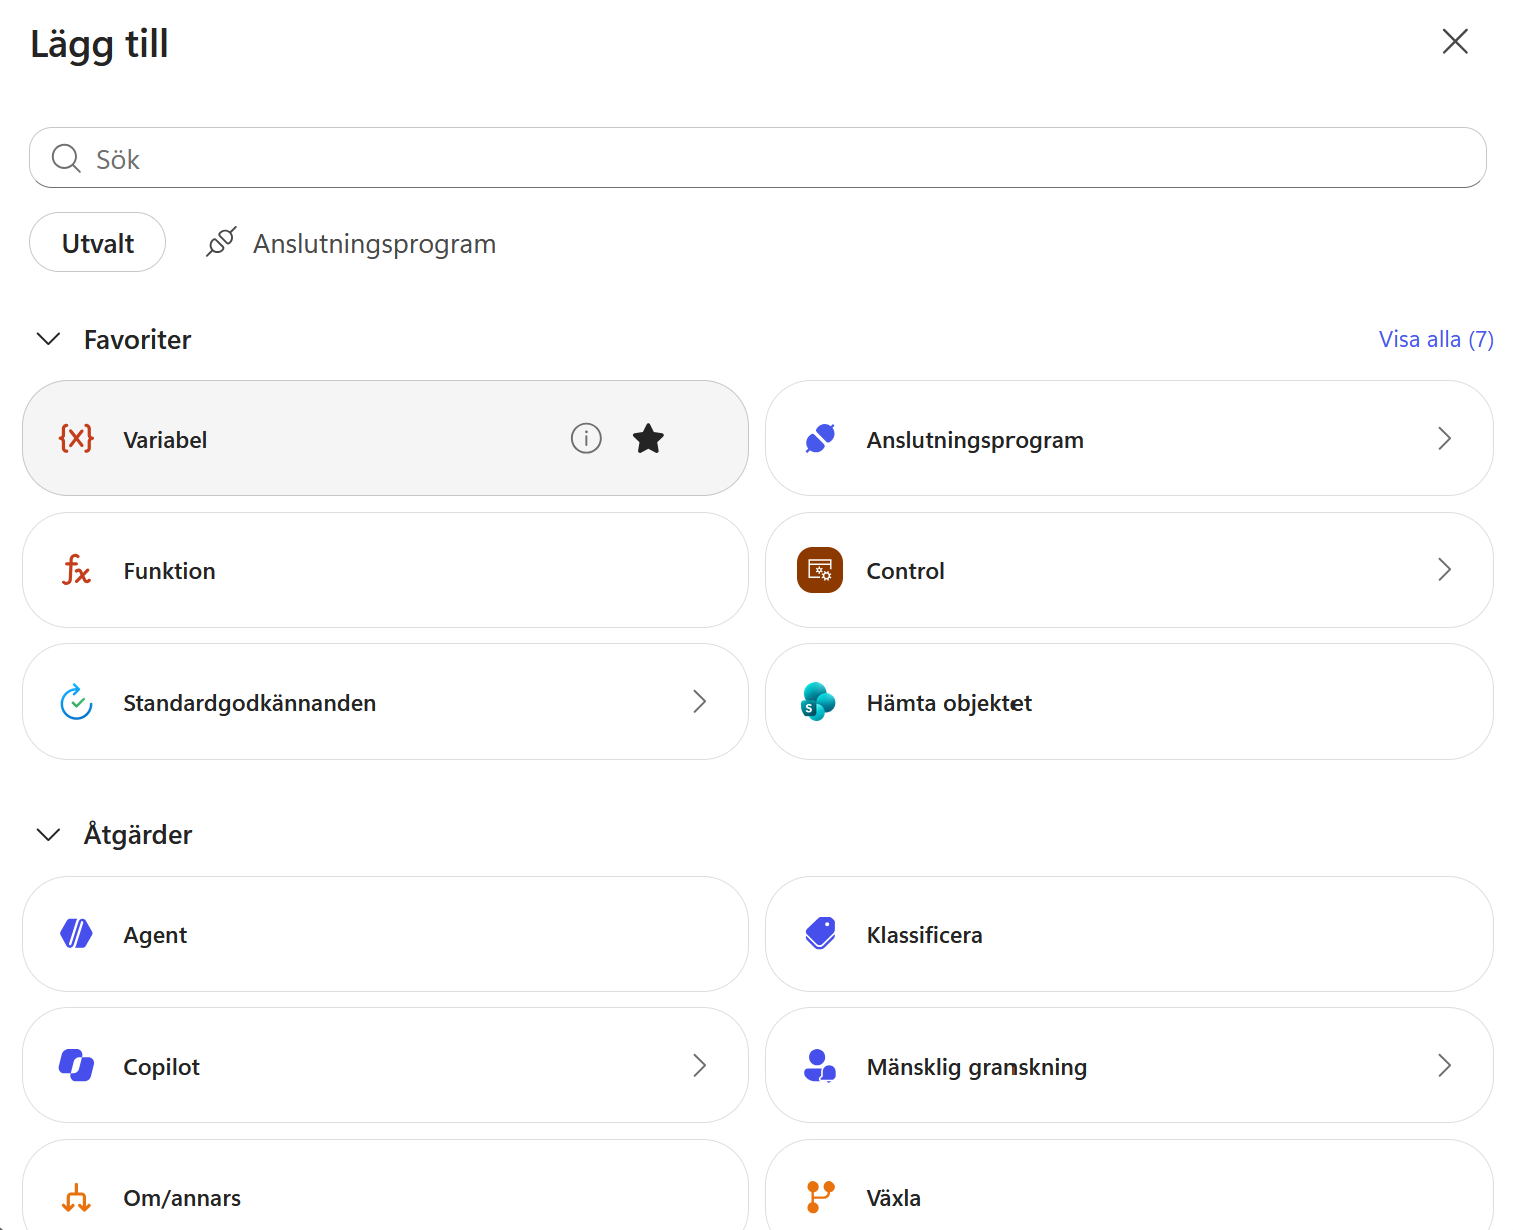Click the SharePoint Hämta objektet icon
1513x1230 pixels.
(x=818, y=702)
